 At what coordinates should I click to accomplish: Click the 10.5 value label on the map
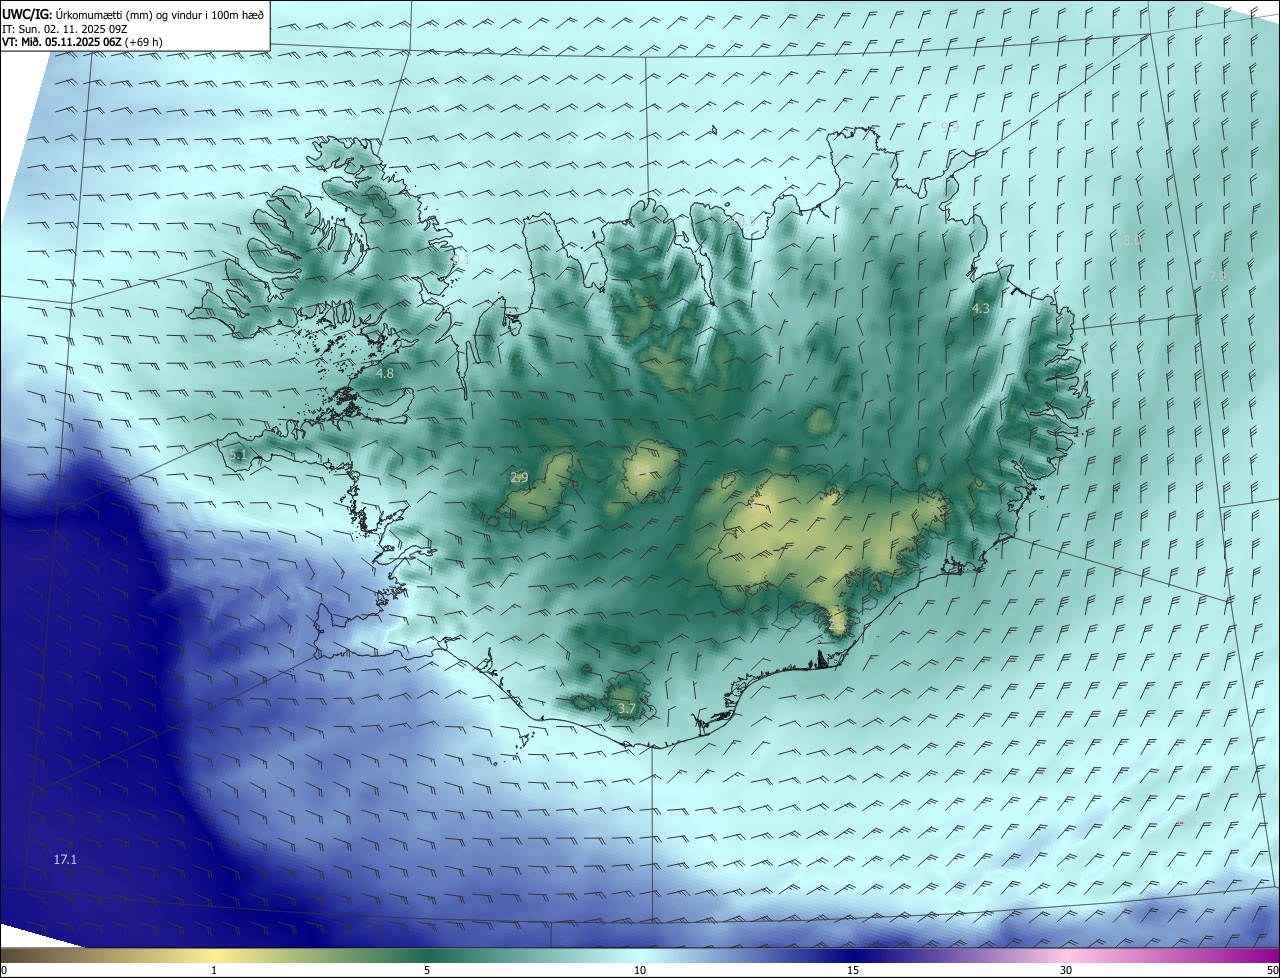743,221
